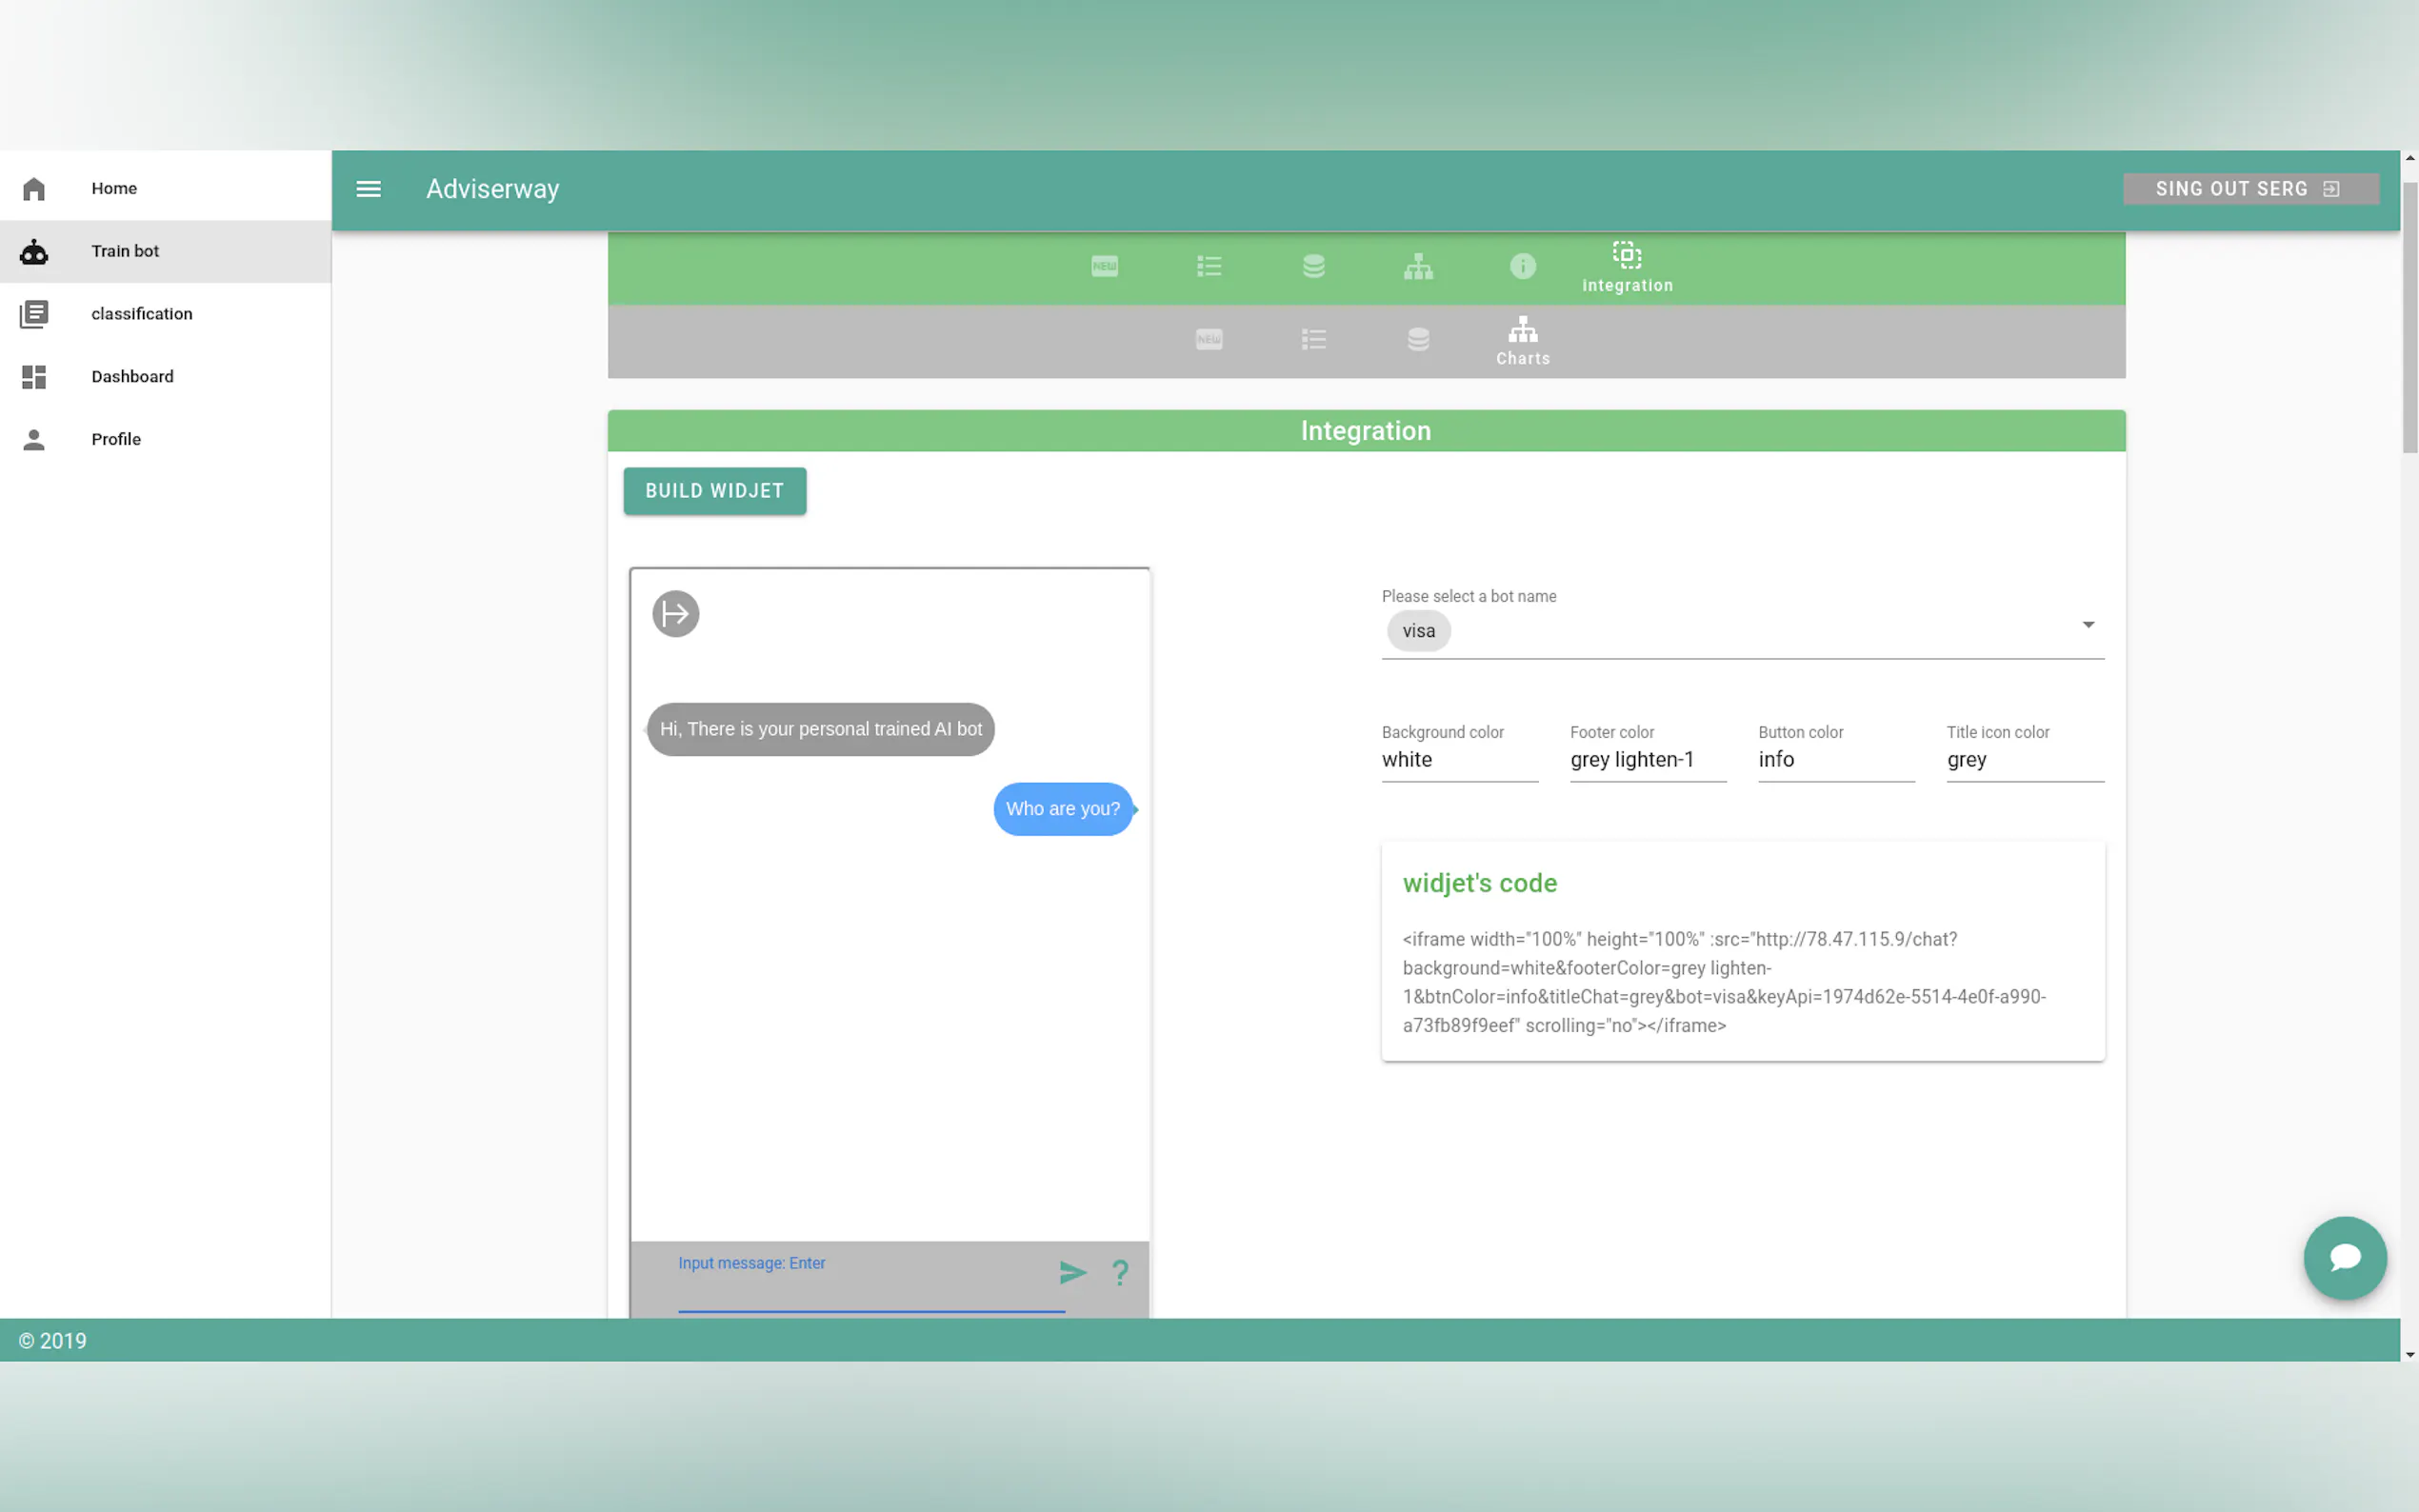Open the Background color selector
2419x1512 pixels.
pos(1459,760)
